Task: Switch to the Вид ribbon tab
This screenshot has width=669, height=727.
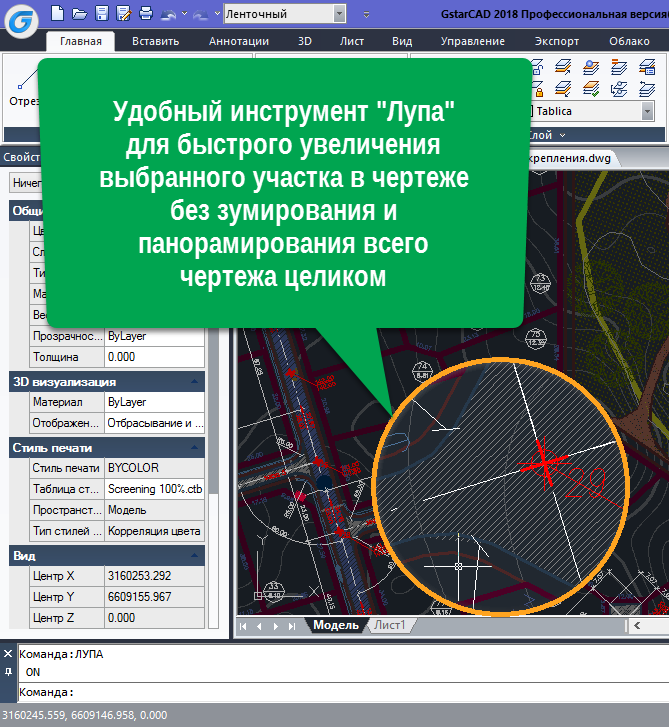Action: 402,41
